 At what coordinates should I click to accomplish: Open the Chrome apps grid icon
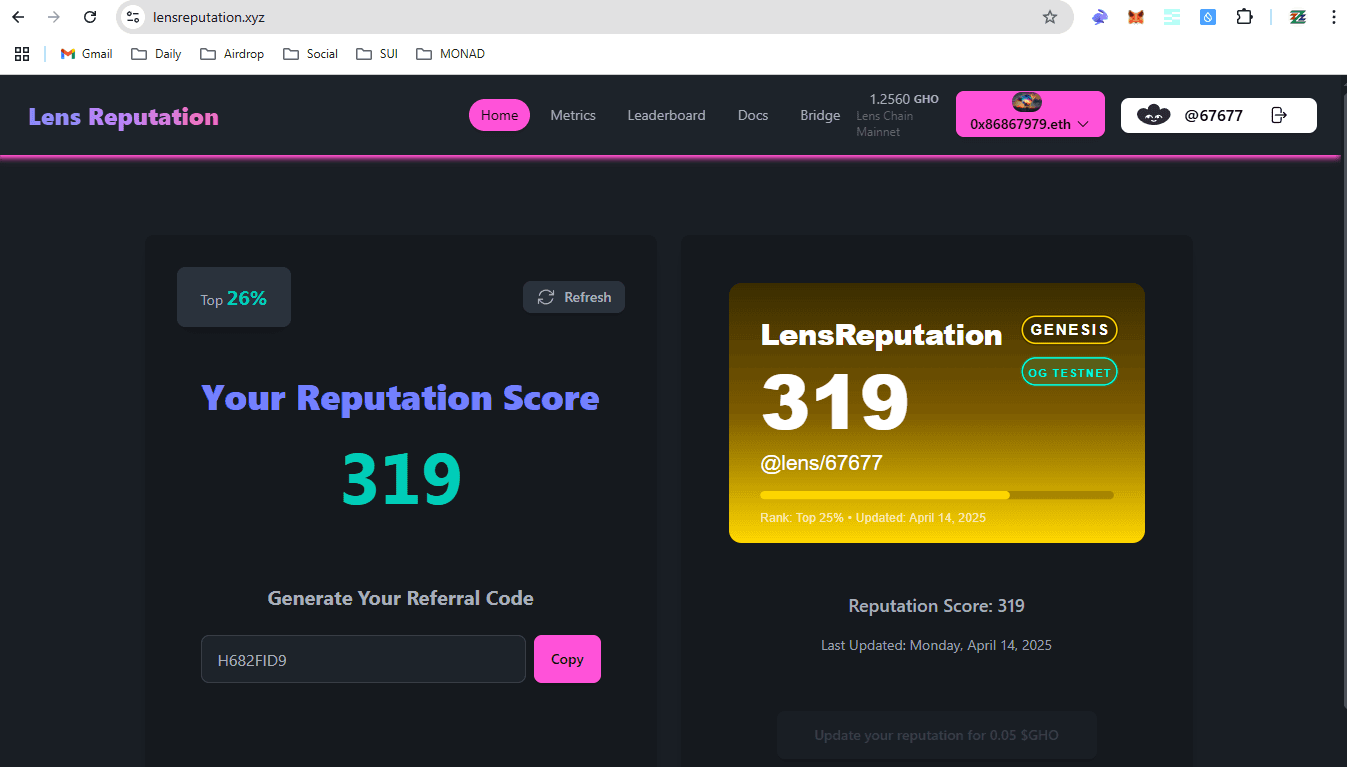(x=22, y=54)
